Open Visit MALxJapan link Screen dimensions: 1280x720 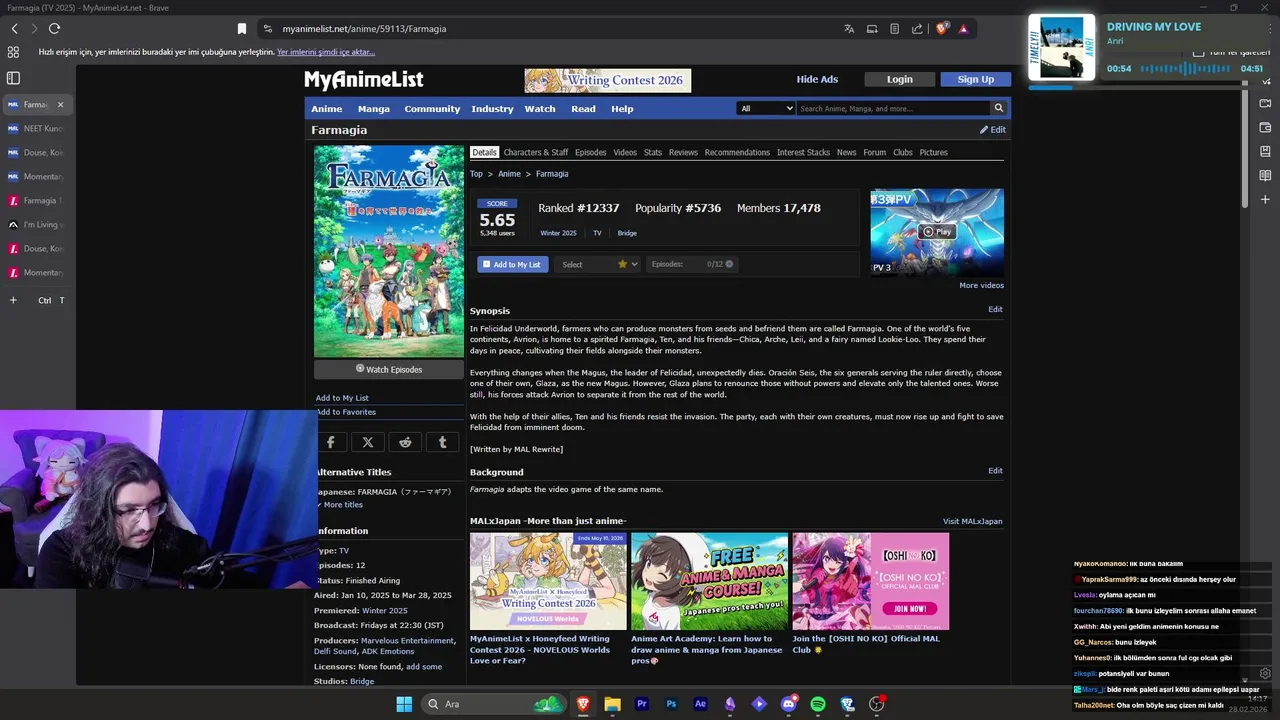(x=972, y=521)
